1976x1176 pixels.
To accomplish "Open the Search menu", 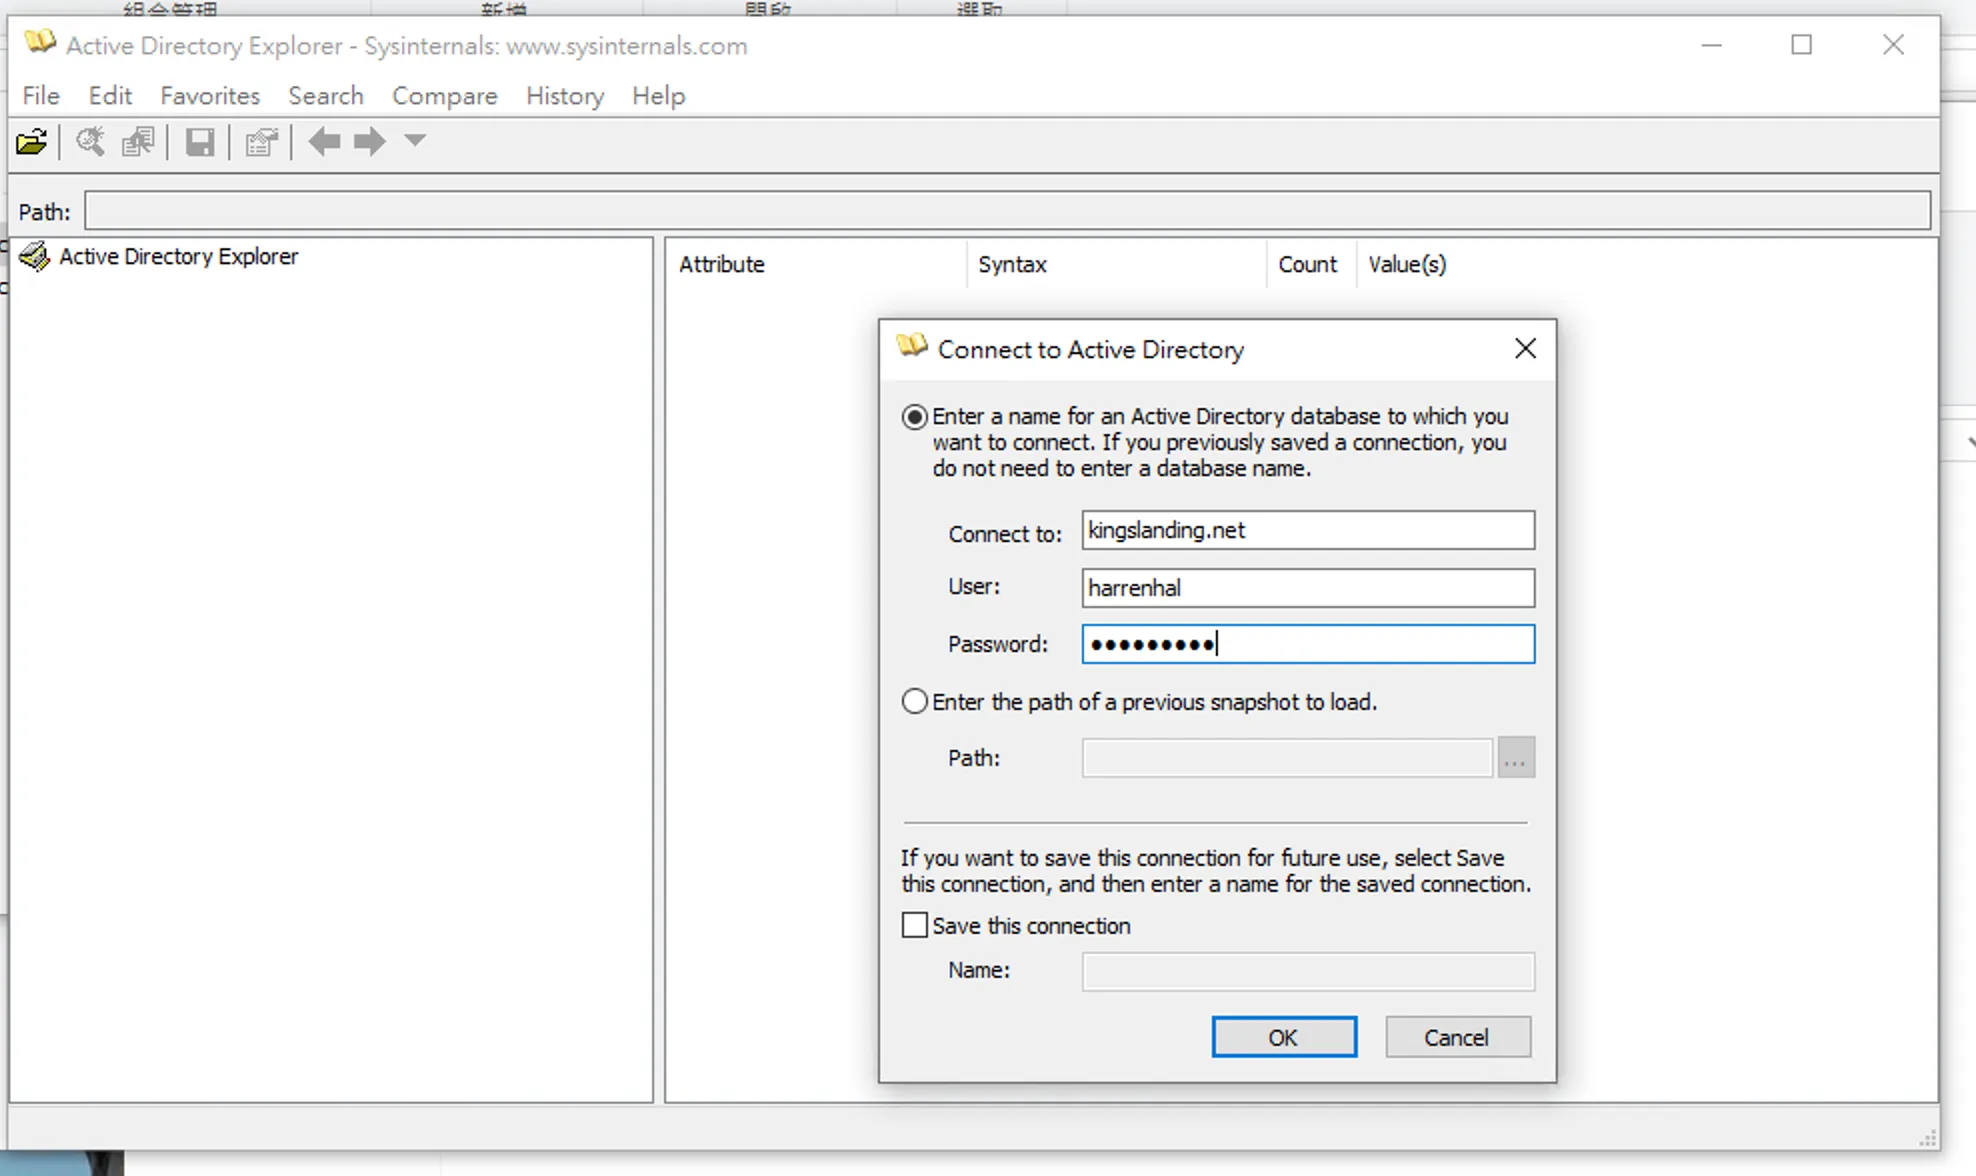I will 326,96.
